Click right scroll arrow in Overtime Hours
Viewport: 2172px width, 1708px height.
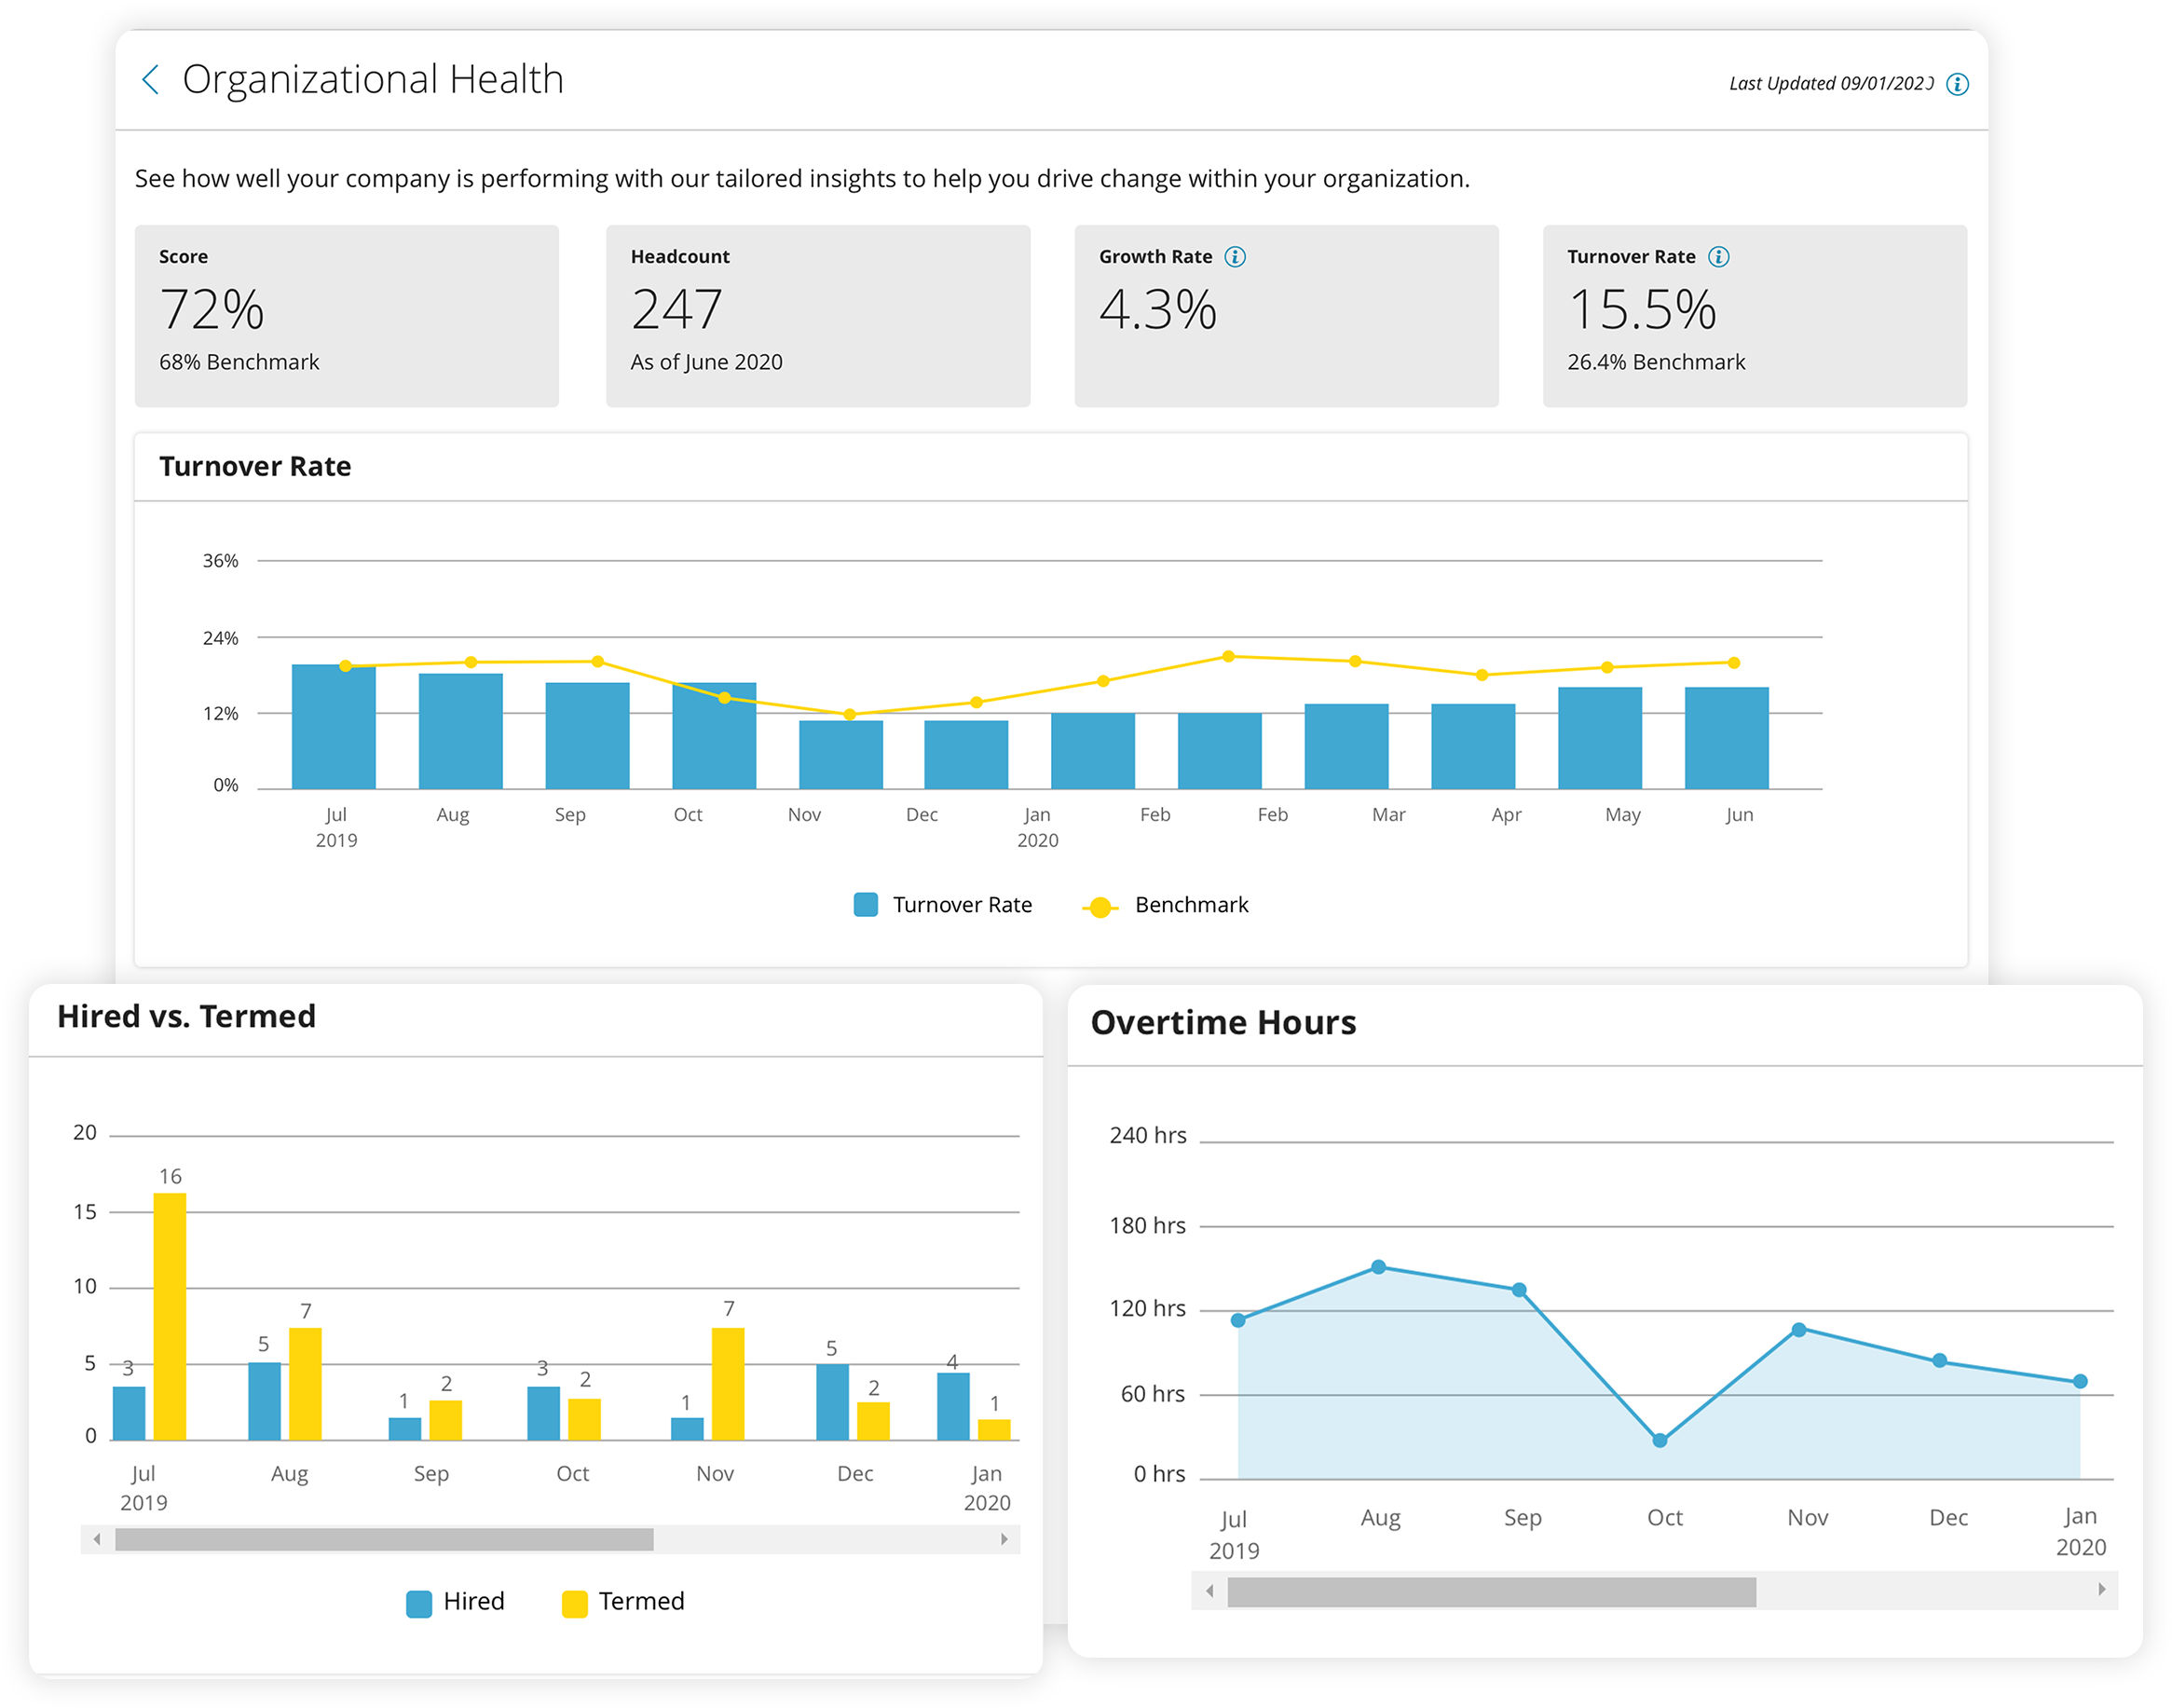click(x=2101, y=1589)
